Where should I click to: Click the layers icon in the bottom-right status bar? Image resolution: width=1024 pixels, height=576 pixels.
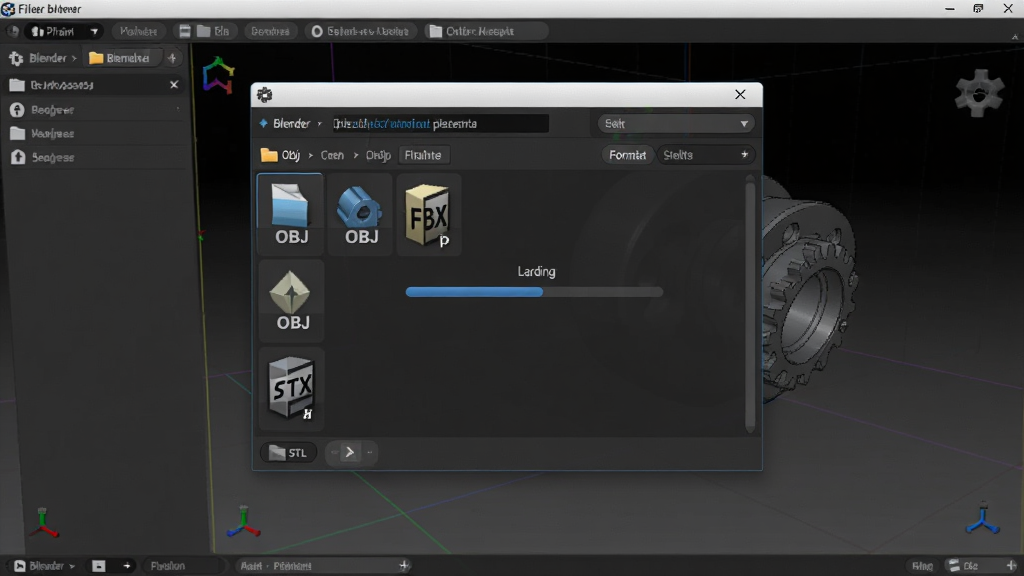pyautogui.click(x=954, y=566)
